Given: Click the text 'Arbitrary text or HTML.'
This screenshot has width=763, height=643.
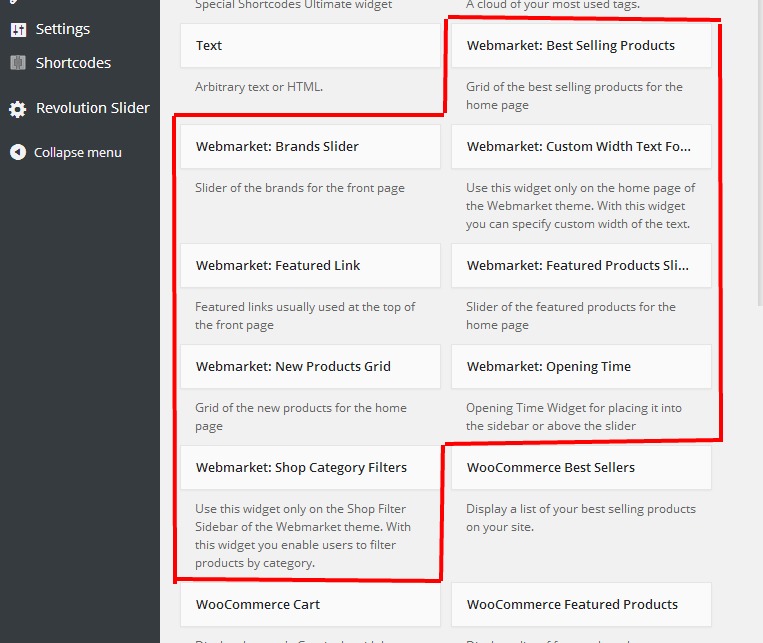Looking at the screenshot, I should (259, 87).
